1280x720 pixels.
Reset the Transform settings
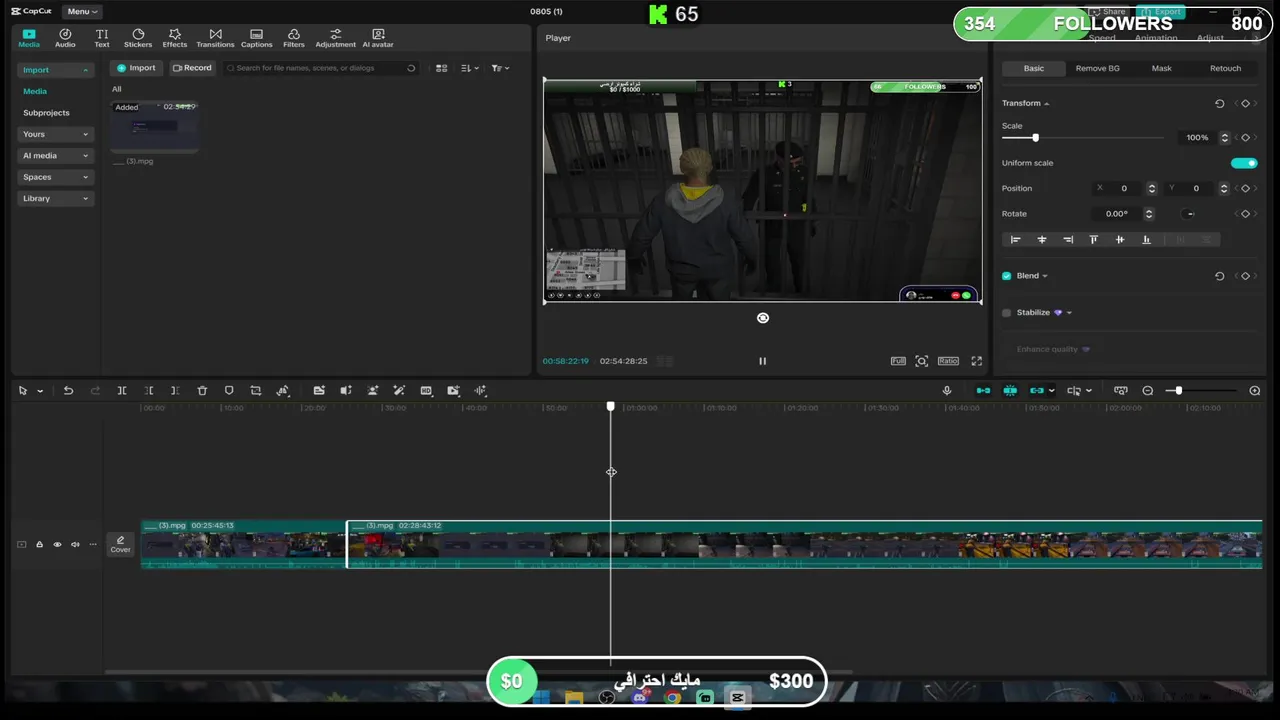point(1219,103)
